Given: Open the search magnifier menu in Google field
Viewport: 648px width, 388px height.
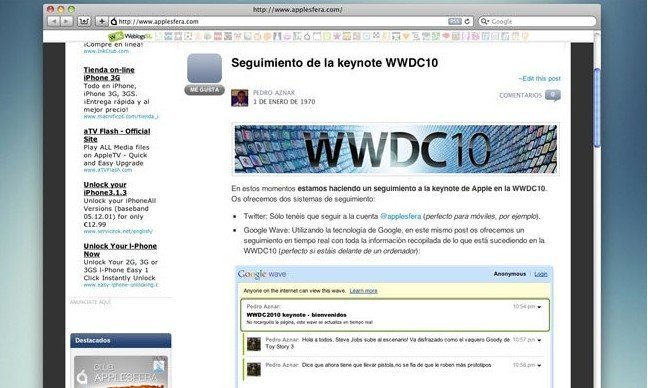Looking at the screenshot, I should click(x=485, y=21).
